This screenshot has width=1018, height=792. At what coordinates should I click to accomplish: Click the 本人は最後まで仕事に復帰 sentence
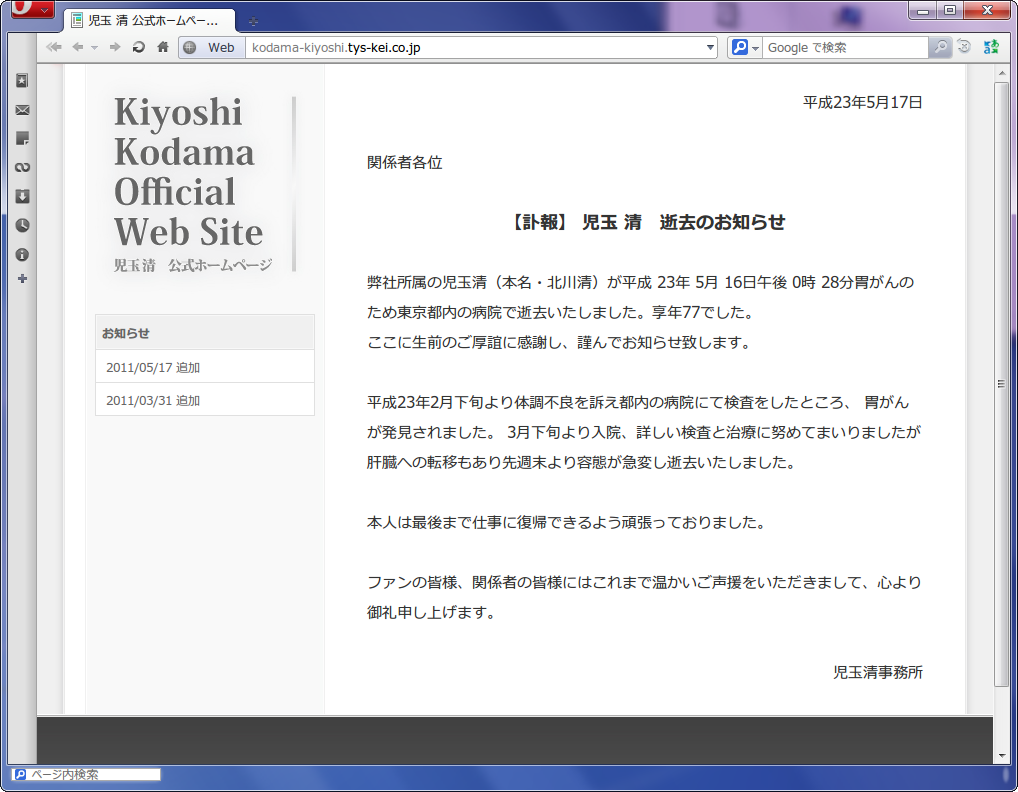(x=565, y=523)
